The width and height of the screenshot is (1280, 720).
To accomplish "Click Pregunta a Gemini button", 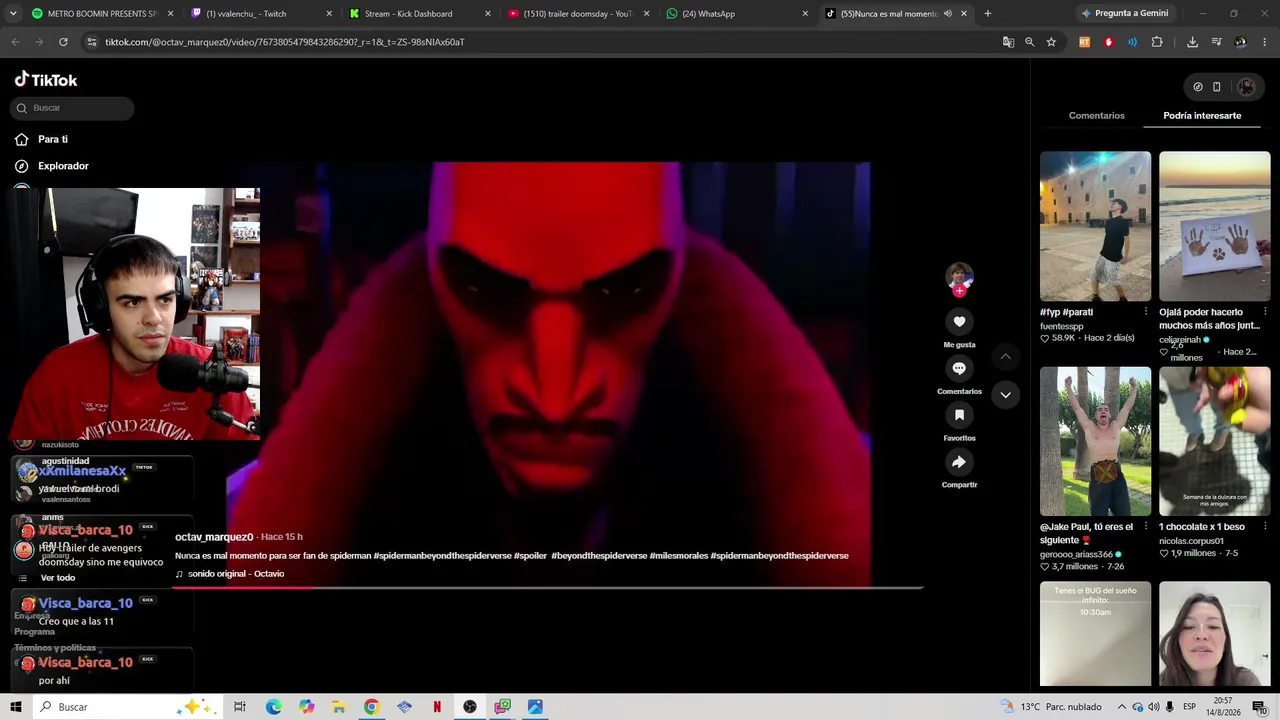I will tap(1123, 14).
